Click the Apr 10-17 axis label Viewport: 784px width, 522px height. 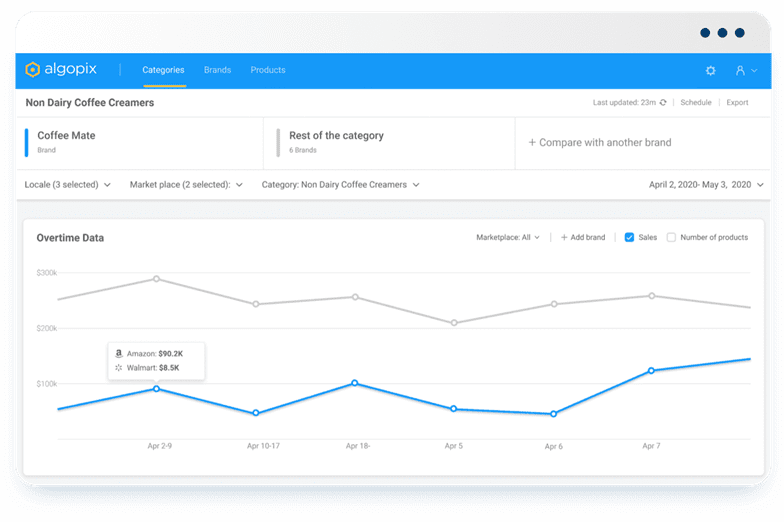tap(264, 446)
